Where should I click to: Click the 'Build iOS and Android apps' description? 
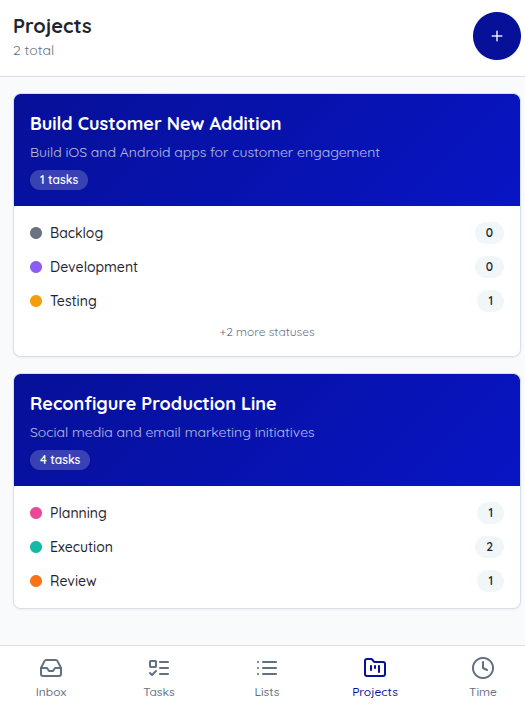coord(205,153)
